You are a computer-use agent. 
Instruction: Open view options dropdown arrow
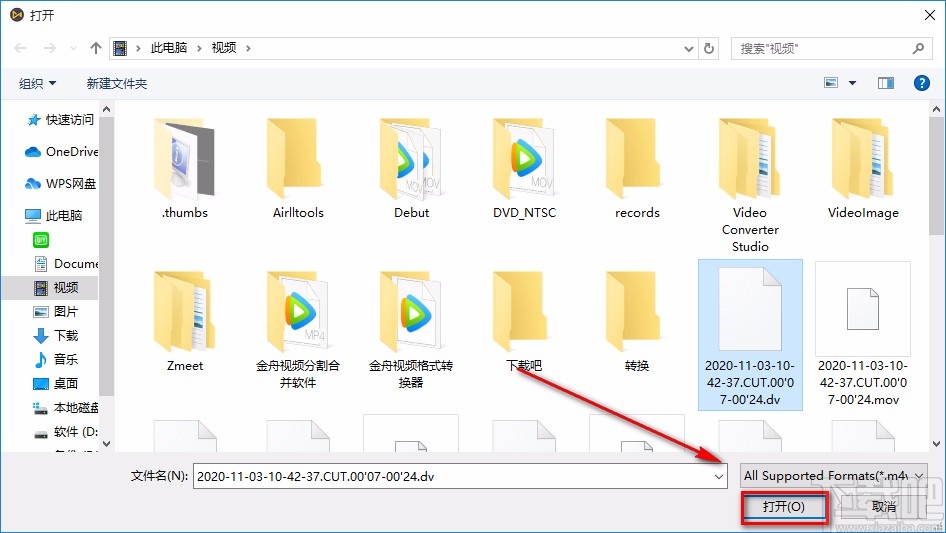tap(852, 83)
